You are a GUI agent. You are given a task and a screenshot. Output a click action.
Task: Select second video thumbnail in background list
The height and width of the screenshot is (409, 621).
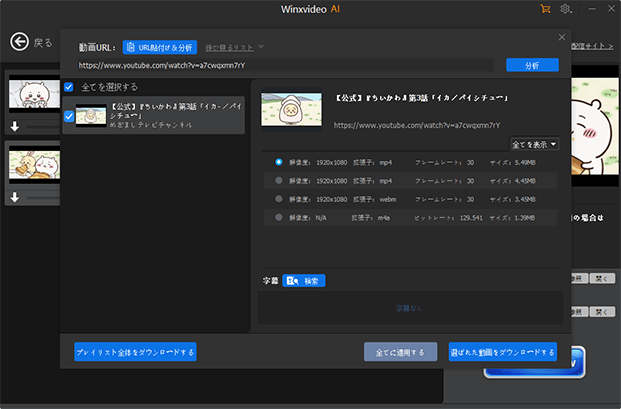[34, 164]
